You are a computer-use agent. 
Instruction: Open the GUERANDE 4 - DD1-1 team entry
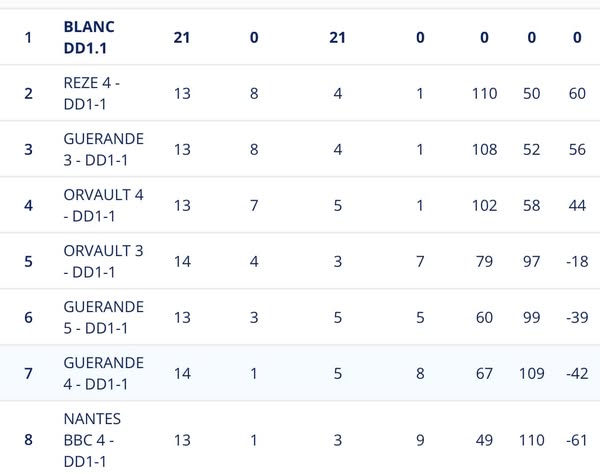103,373
